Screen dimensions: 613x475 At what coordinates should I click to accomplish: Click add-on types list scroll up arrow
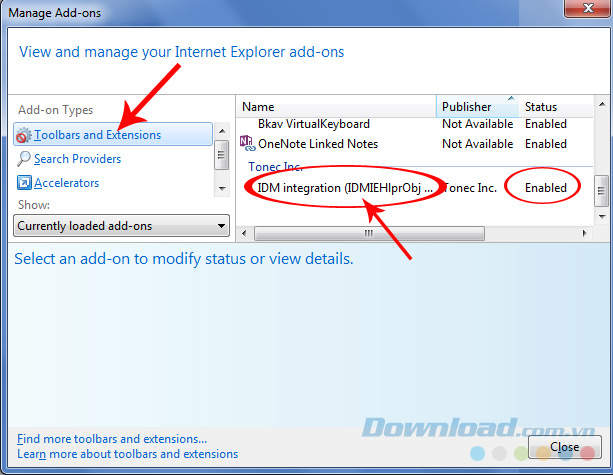(x=222, y=131)
